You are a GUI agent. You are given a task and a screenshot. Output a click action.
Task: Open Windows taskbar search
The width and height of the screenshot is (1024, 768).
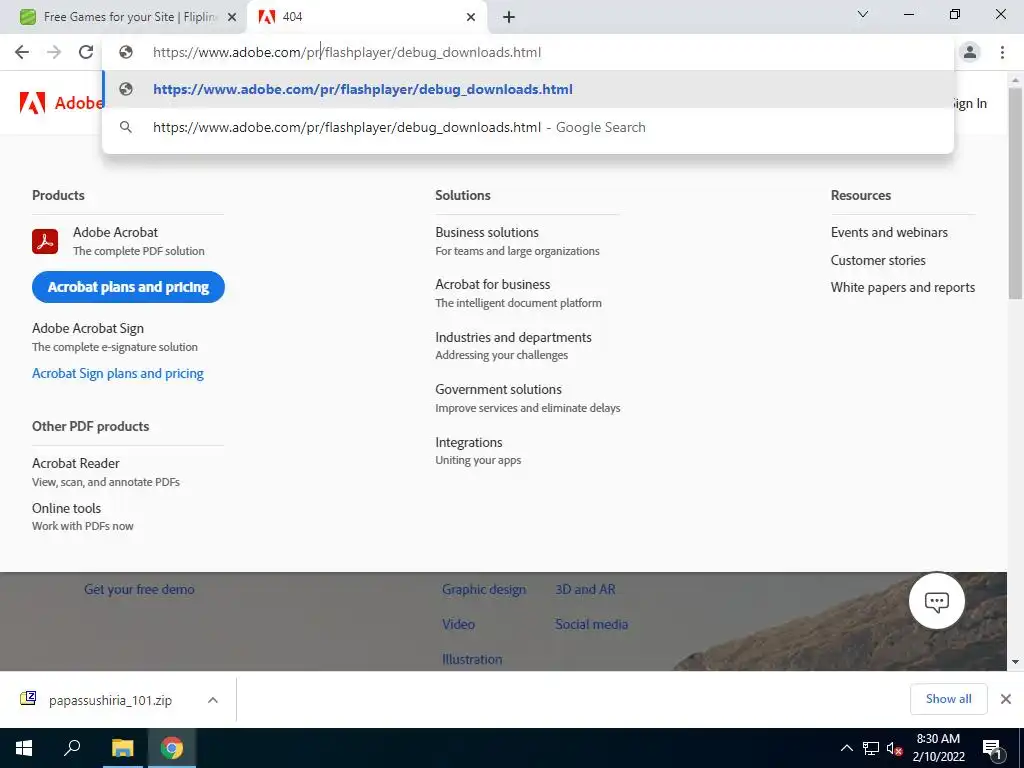(72, 748)
